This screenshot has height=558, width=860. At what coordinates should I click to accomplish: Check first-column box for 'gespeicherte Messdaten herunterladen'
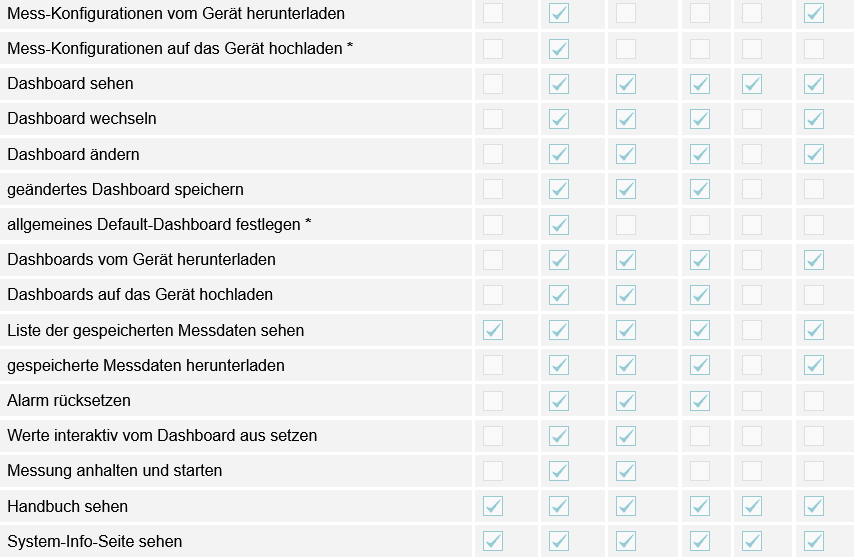pos(493,365)
